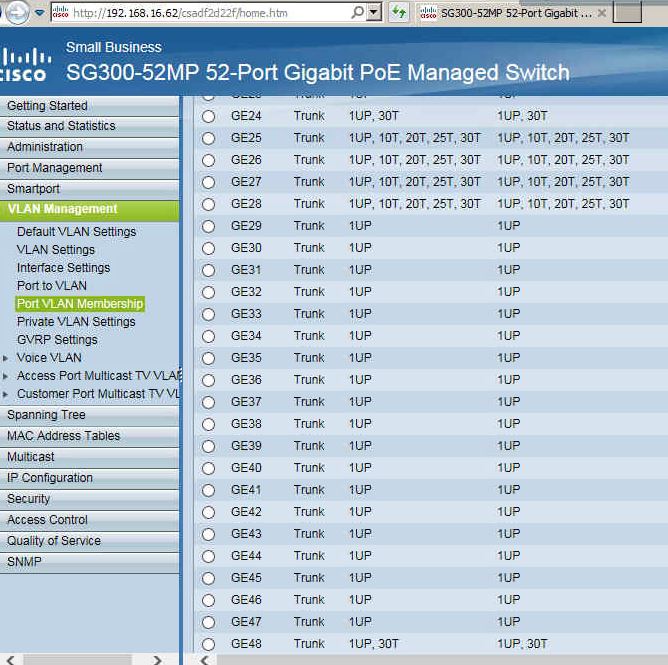Expand the Voice VLAN tree node

click(7, 358)
